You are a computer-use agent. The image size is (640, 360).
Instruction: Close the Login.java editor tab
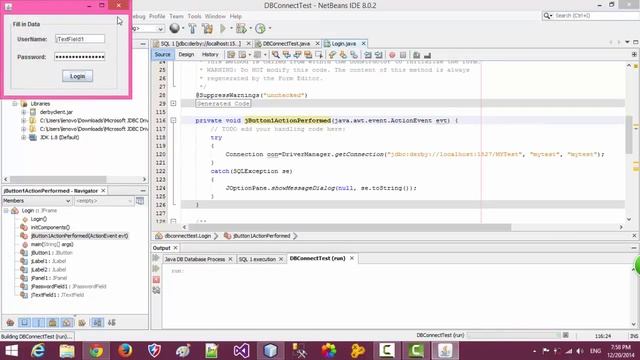[x=363, y=43]
